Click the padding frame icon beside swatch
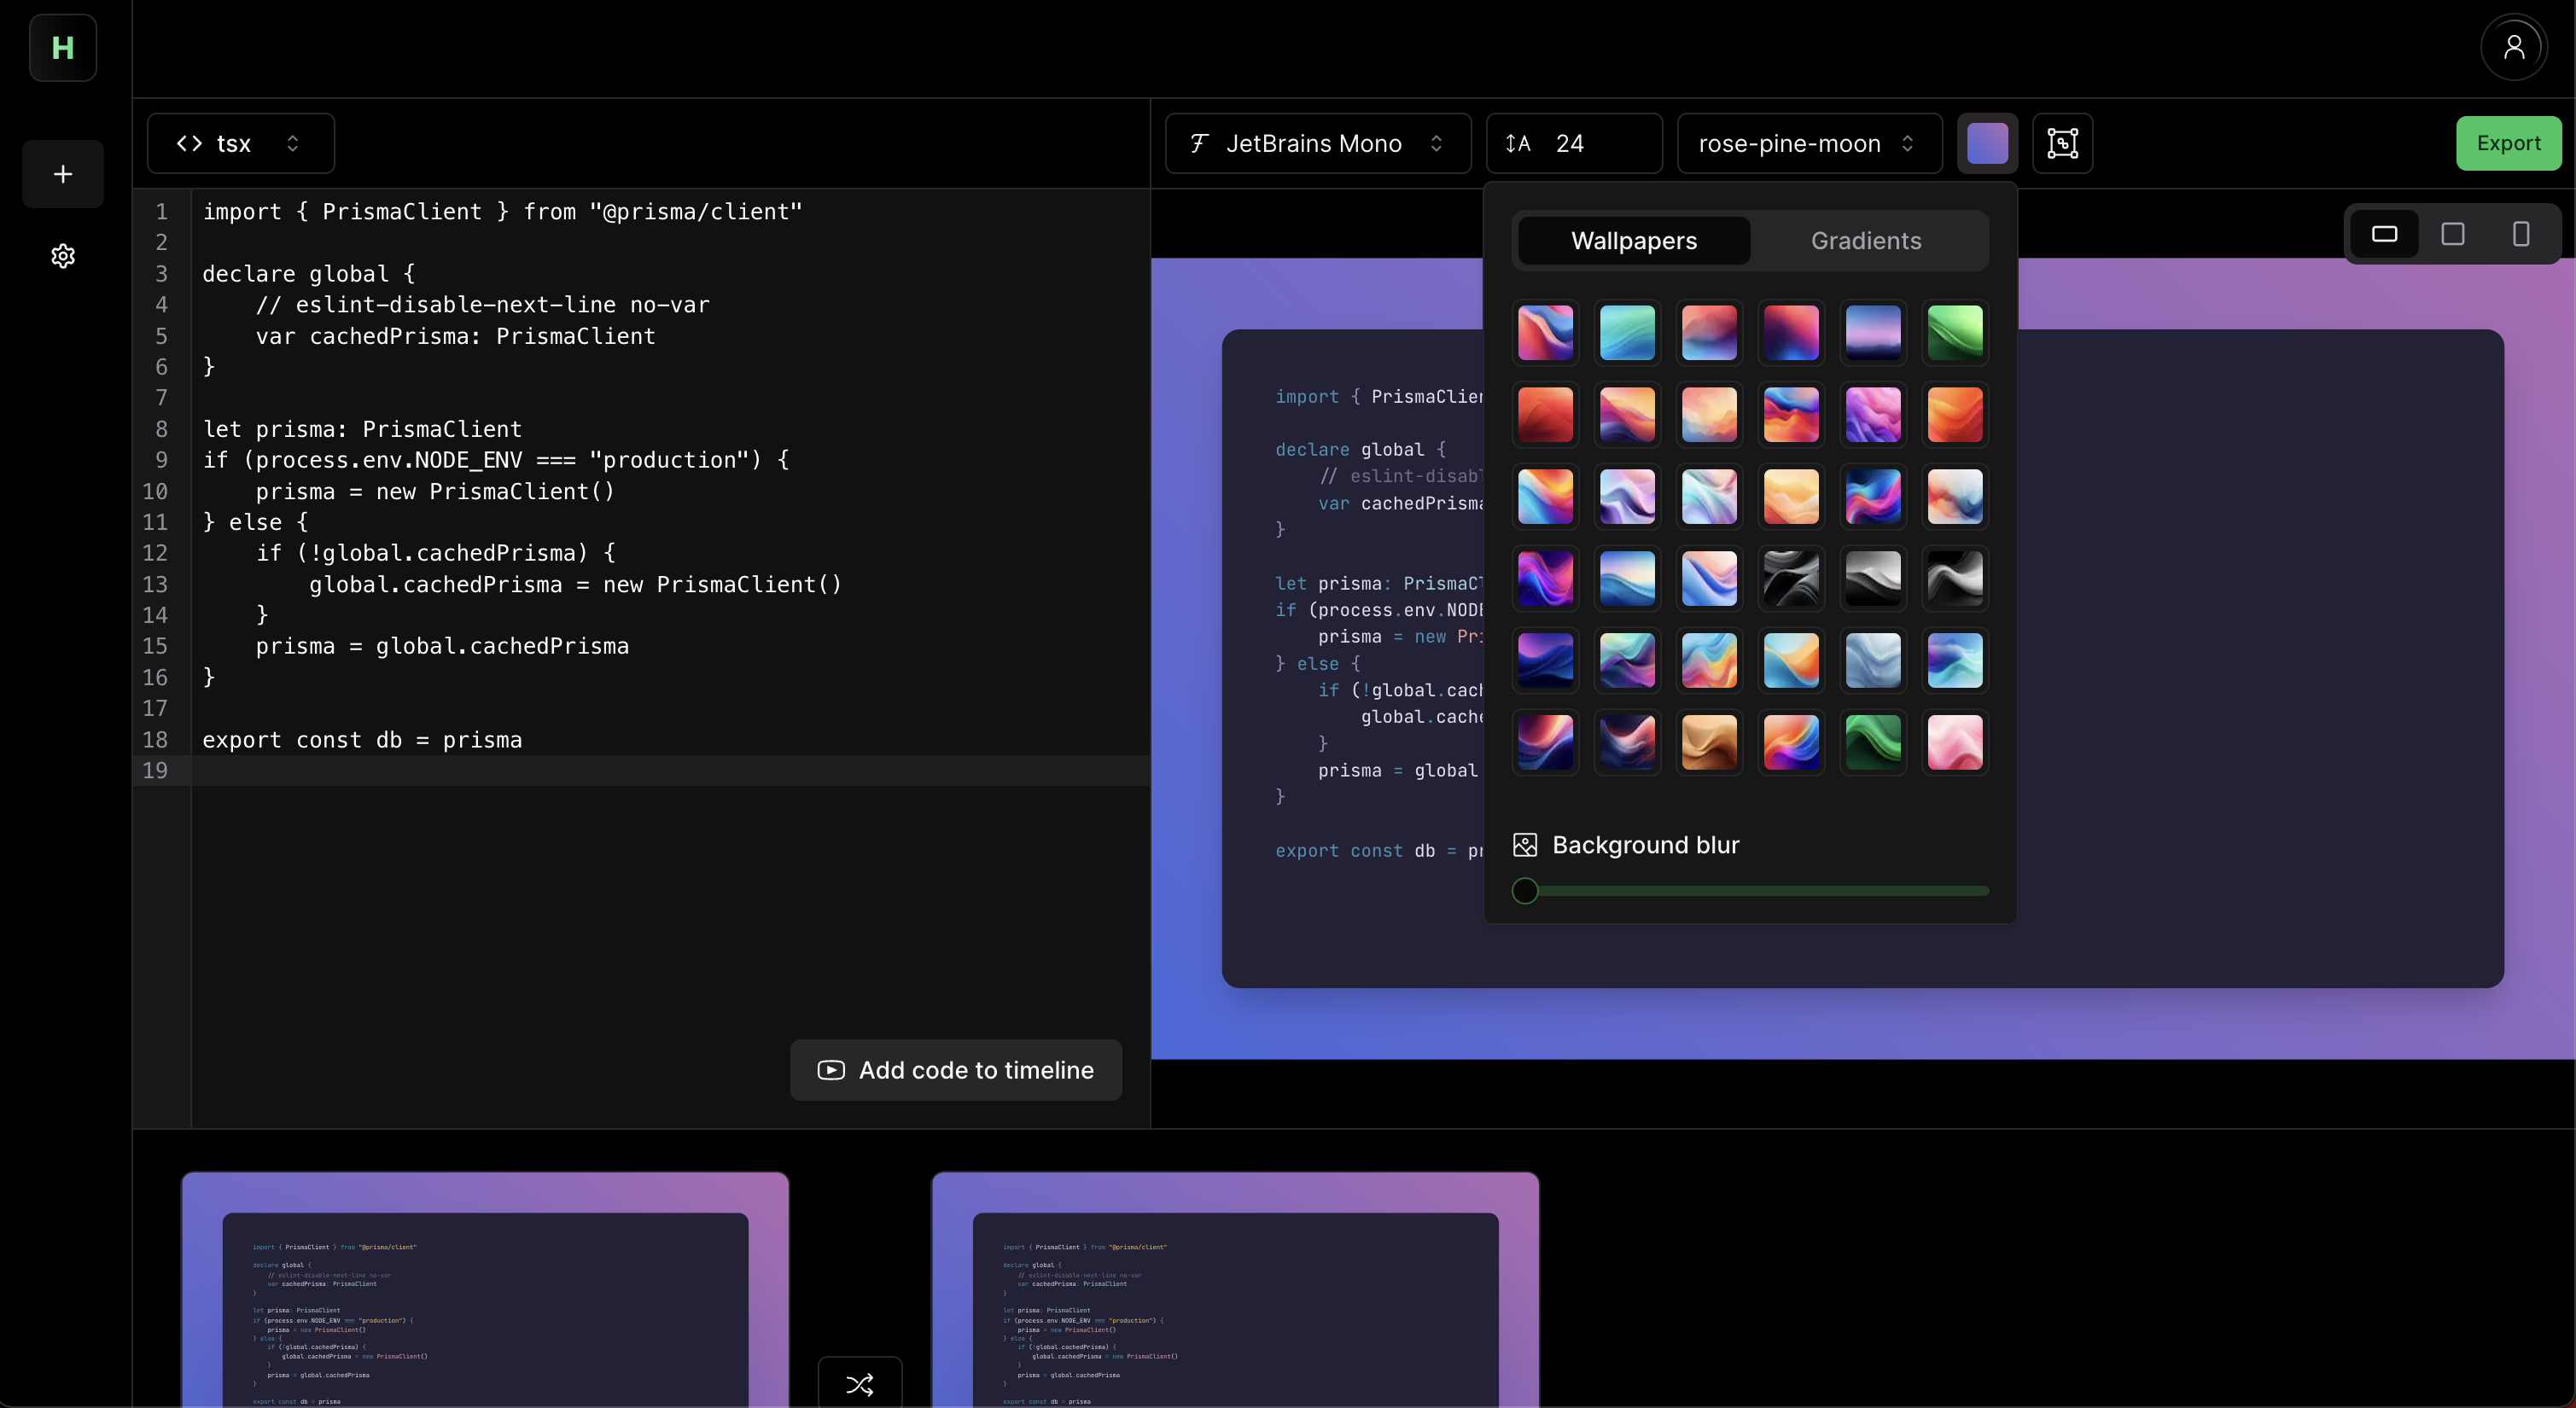 [x=2062, y=143]
